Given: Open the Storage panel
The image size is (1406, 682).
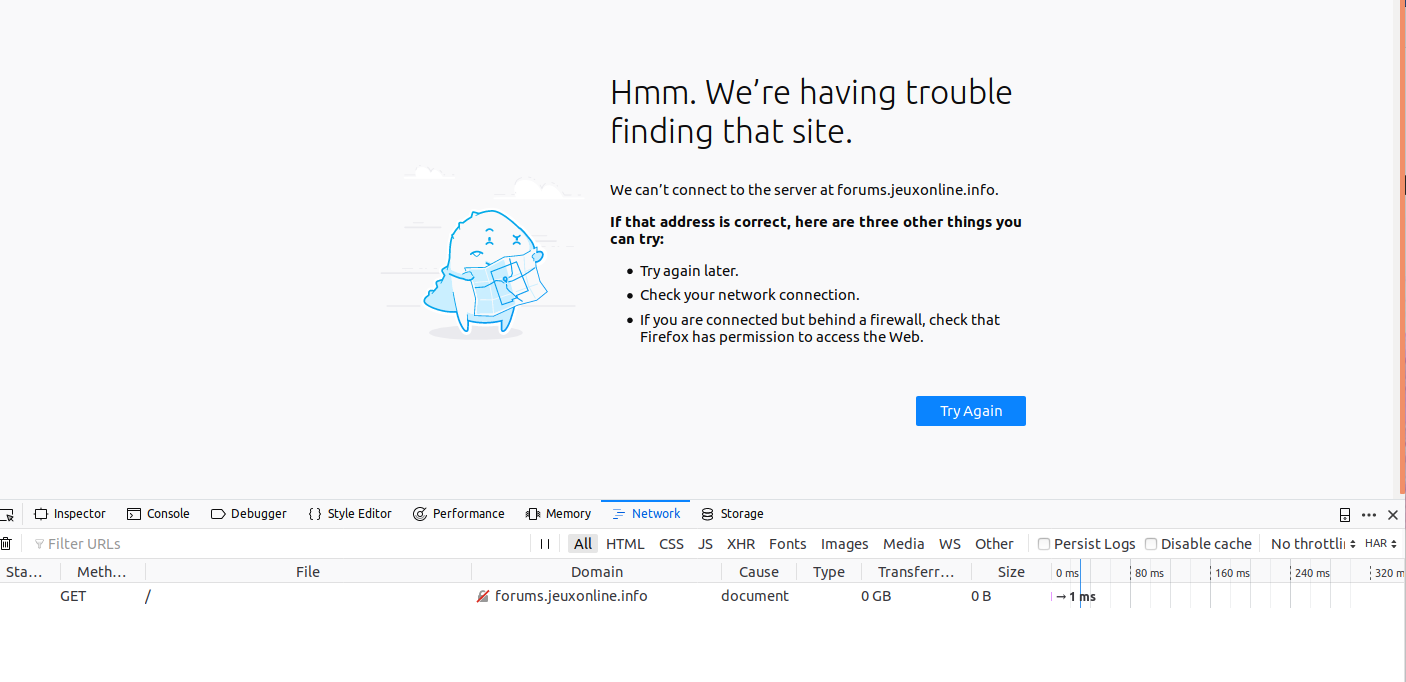Looking at the screenshot, I should (732, 514).
